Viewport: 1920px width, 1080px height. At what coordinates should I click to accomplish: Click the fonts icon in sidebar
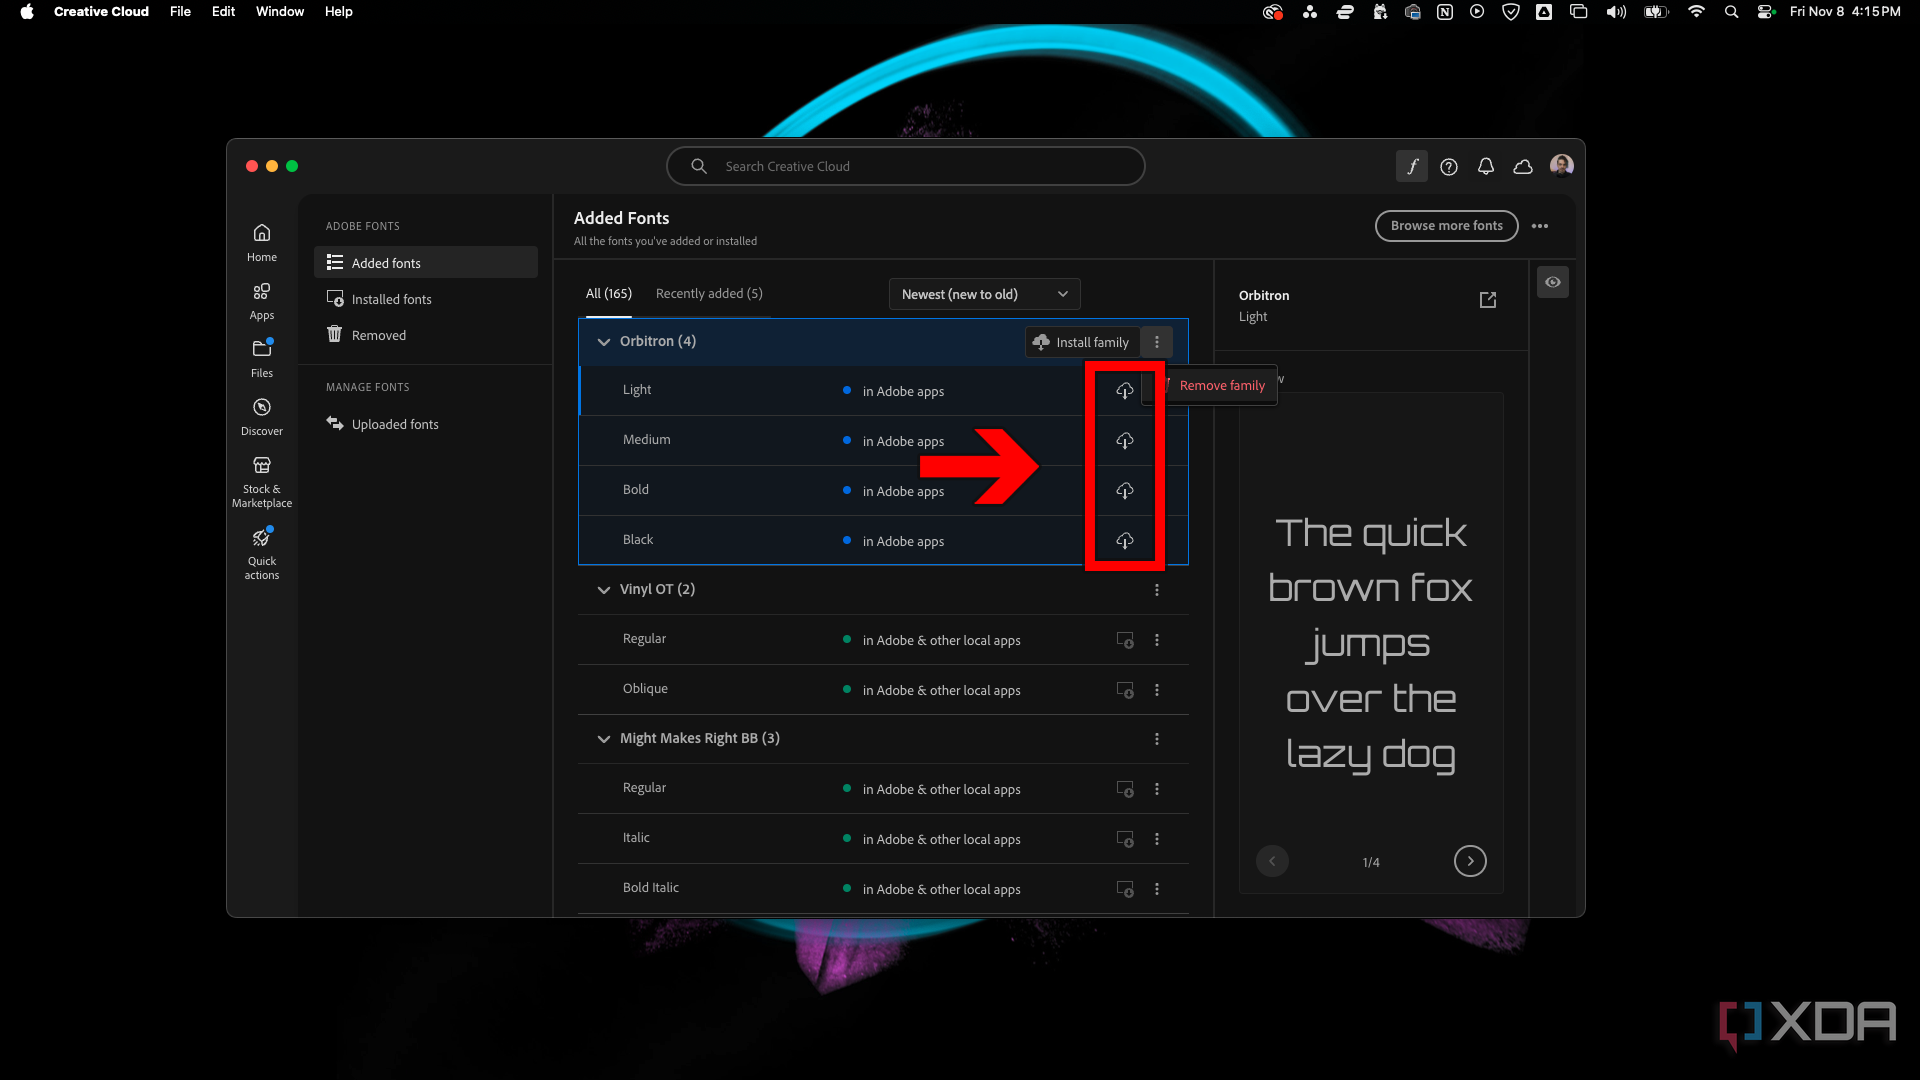(1410, 165)
